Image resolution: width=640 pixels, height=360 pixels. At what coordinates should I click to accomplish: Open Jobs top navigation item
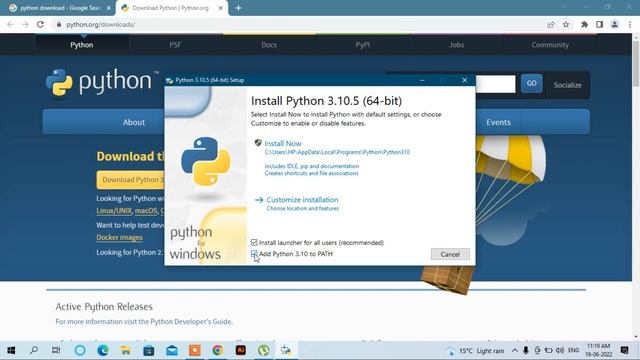click(456, 45)
